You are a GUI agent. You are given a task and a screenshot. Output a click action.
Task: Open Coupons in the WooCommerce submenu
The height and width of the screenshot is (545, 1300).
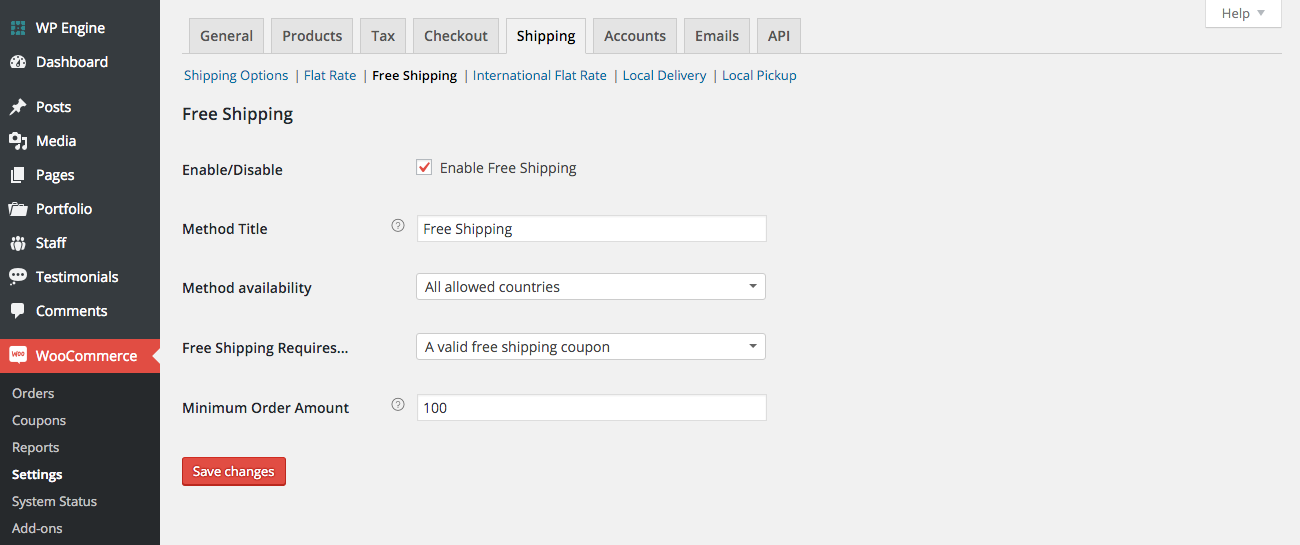[x=39, y=421]
